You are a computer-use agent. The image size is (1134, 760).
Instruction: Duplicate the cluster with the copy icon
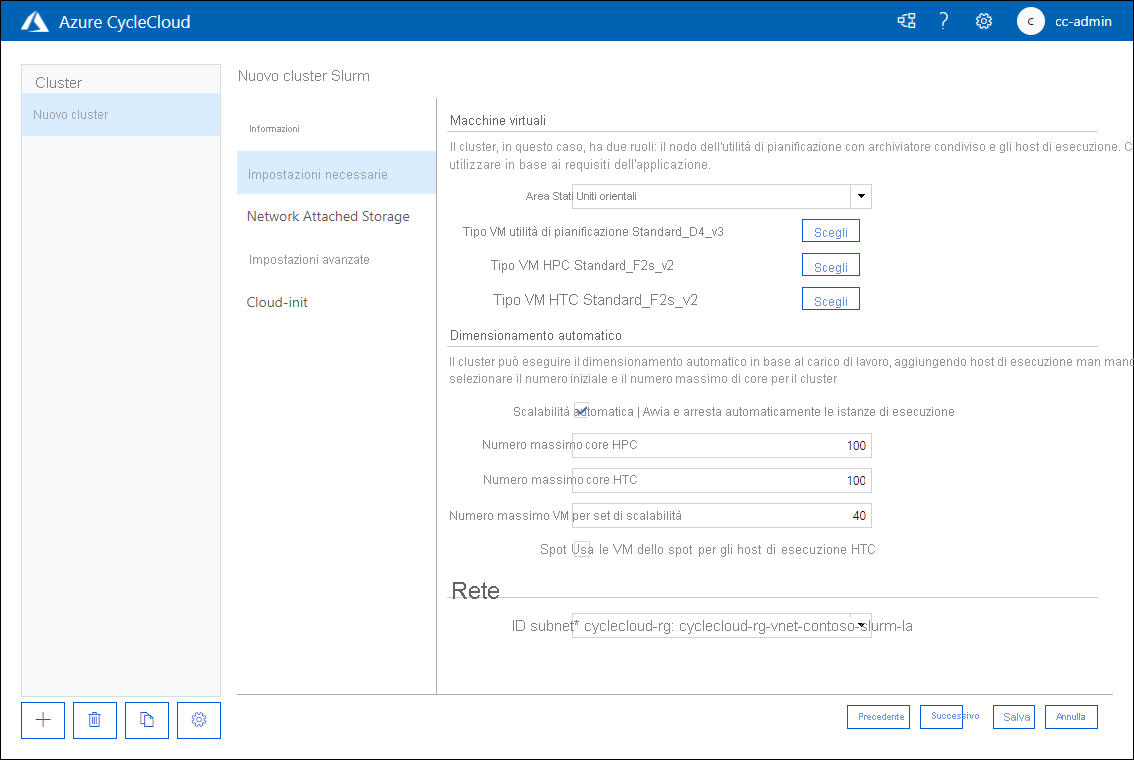146,720
